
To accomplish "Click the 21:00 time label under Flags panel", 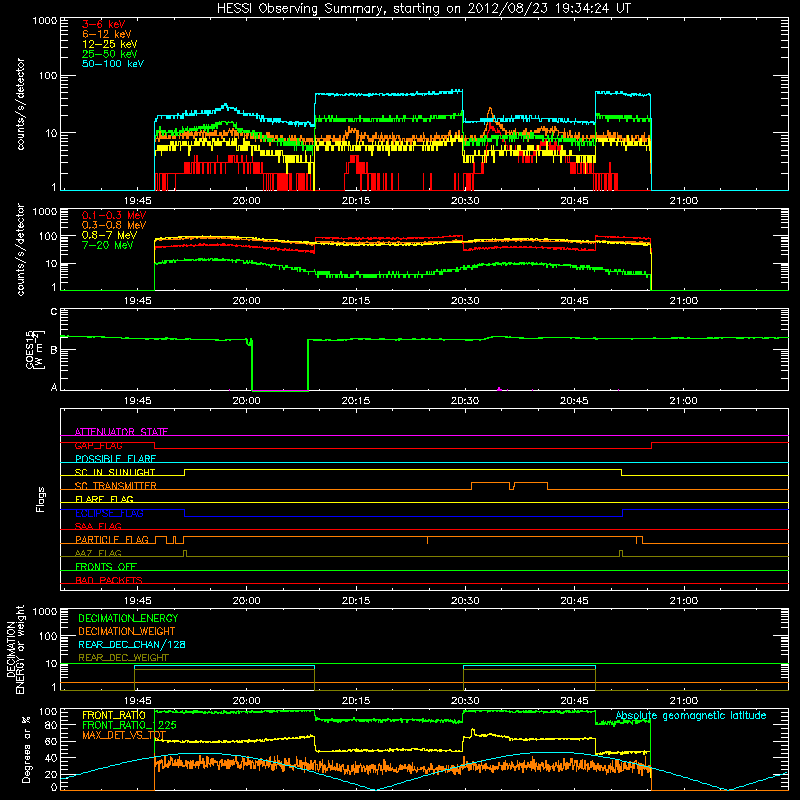I will point(683,601).
